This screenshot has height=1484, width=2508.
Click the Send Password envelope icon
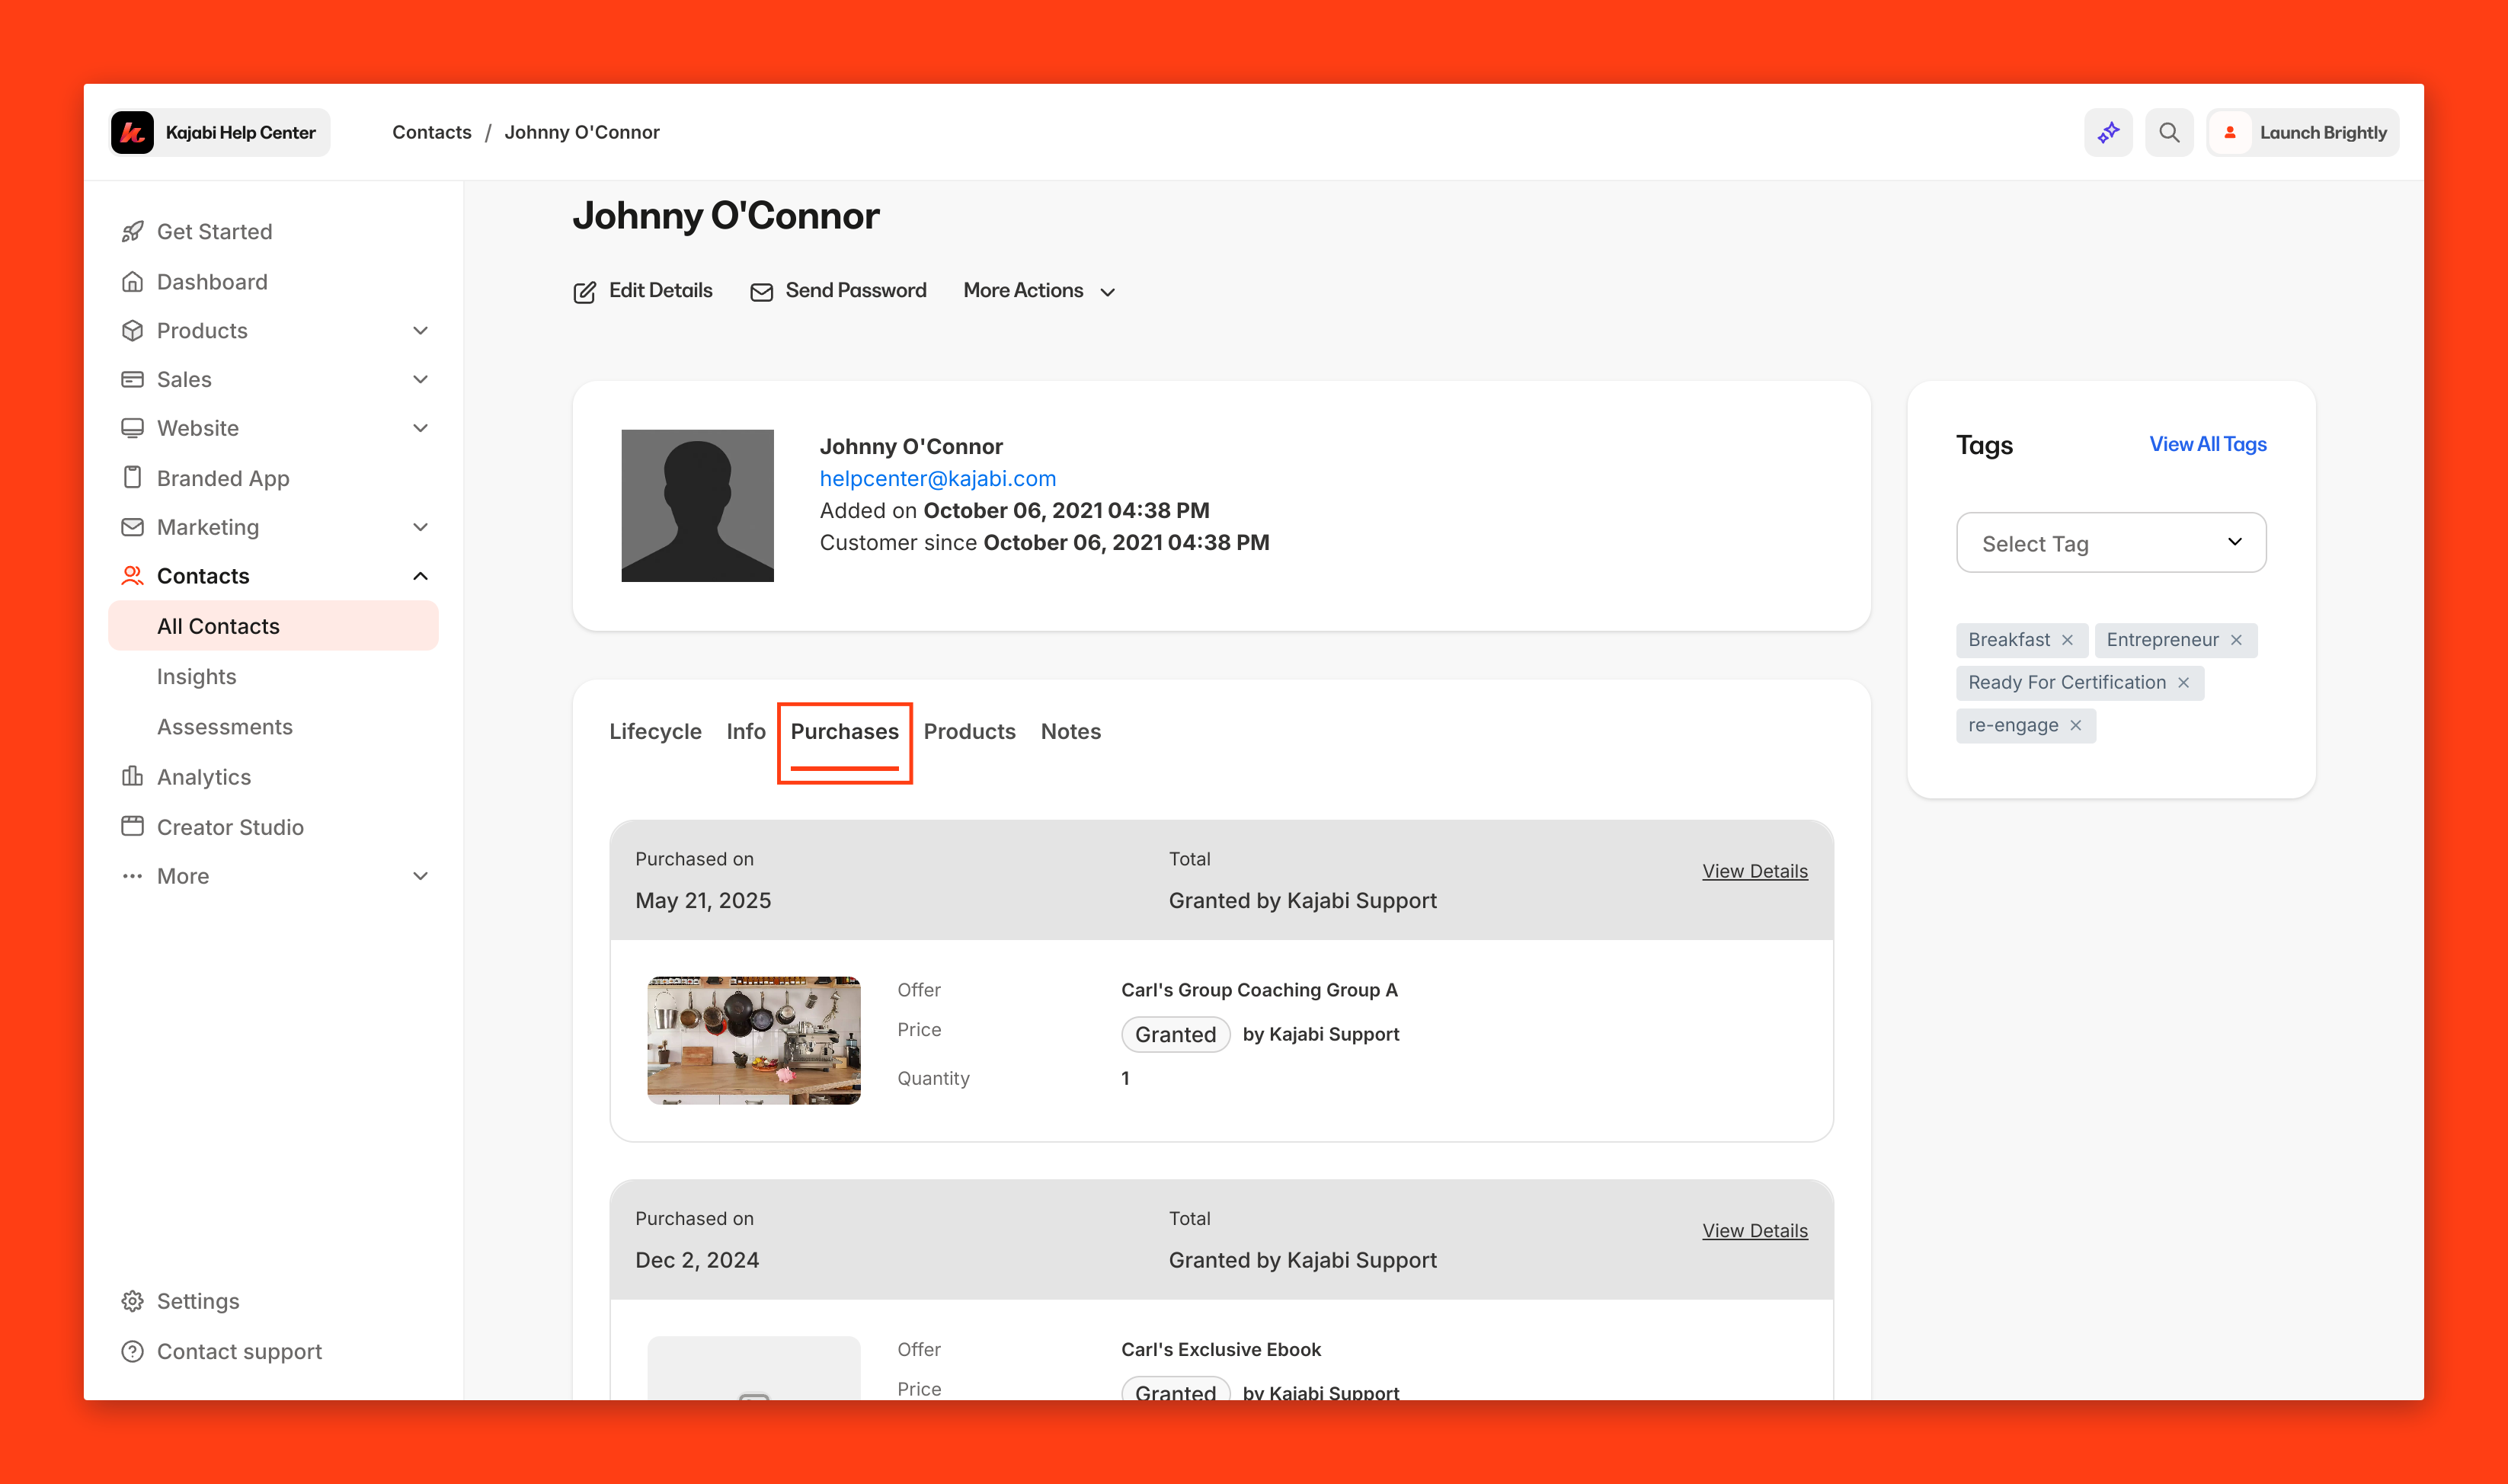(761, 292)
